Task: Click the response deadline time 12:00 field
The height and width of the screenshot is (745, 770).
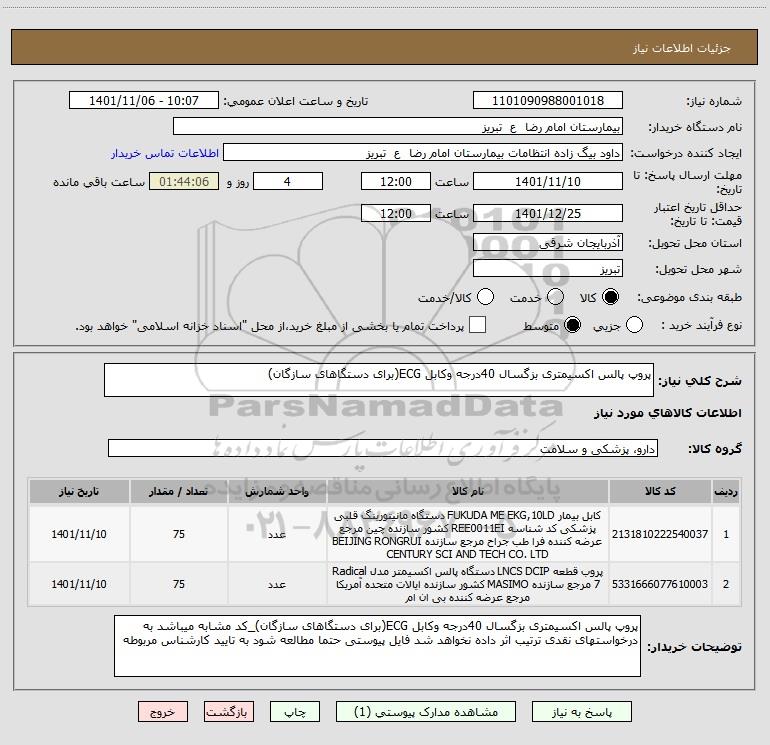Action: 396,181
